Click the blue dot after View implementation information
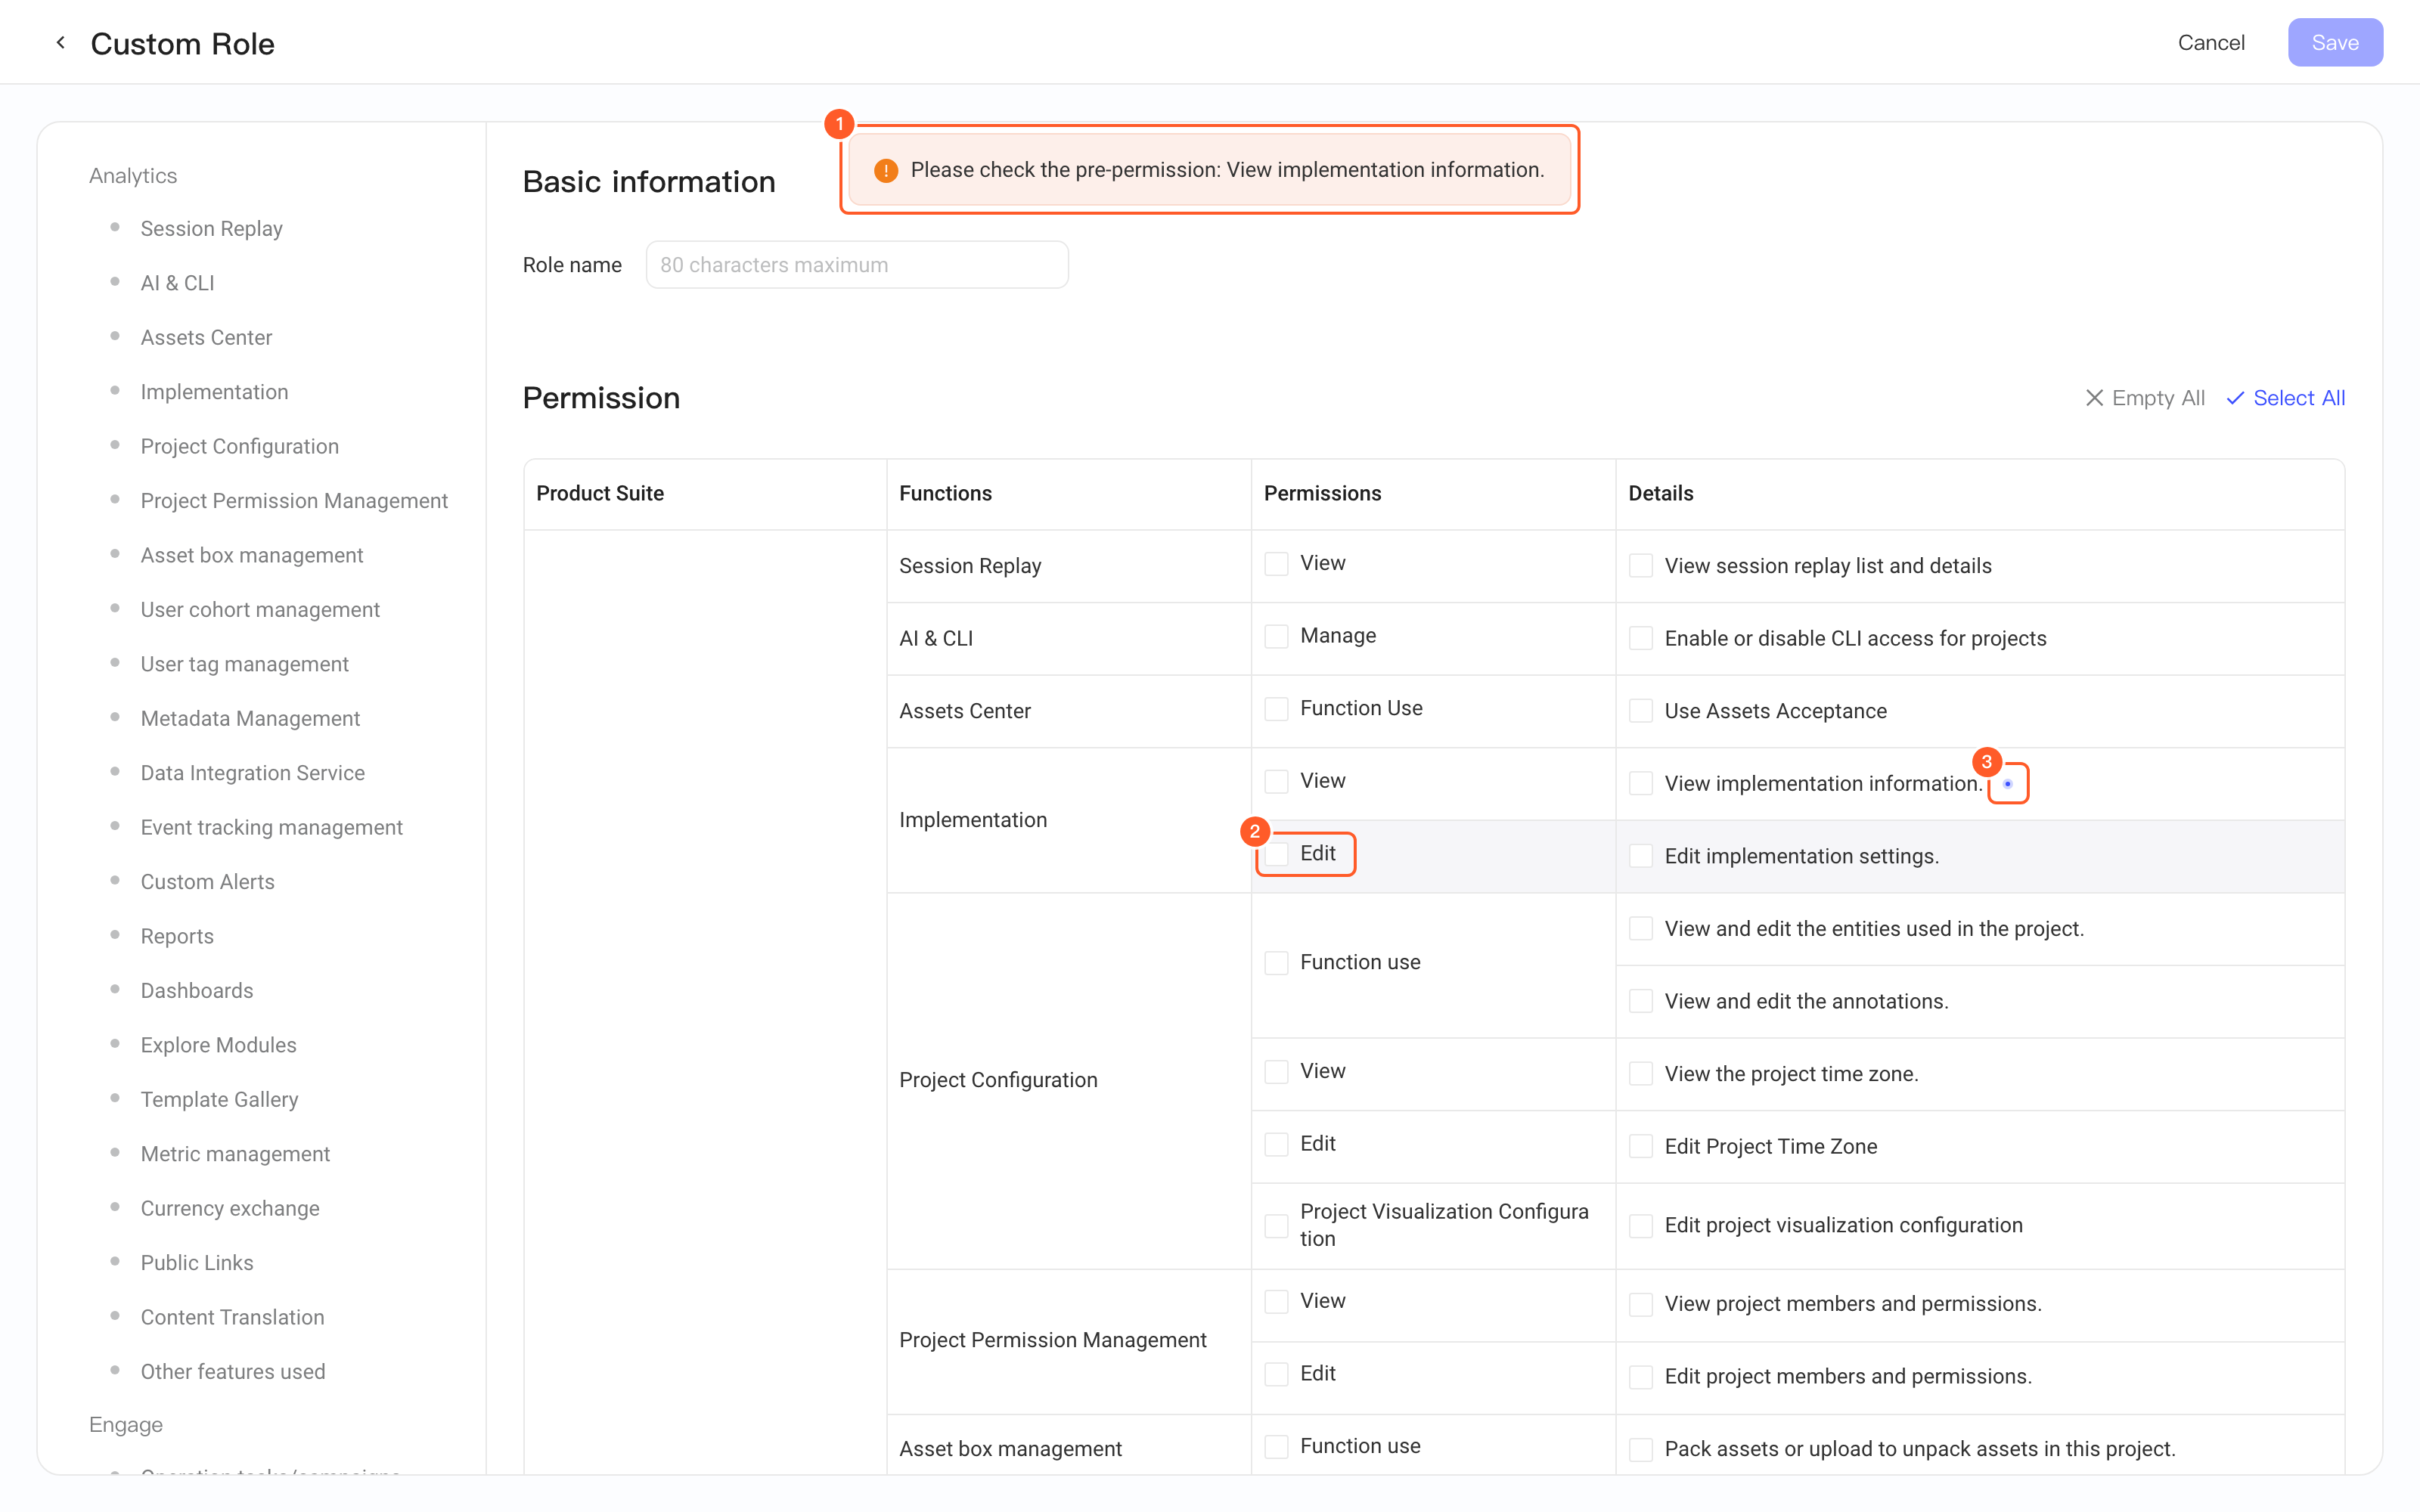The width and height of the screenshot is (2420, 1512). (2007, 784)
